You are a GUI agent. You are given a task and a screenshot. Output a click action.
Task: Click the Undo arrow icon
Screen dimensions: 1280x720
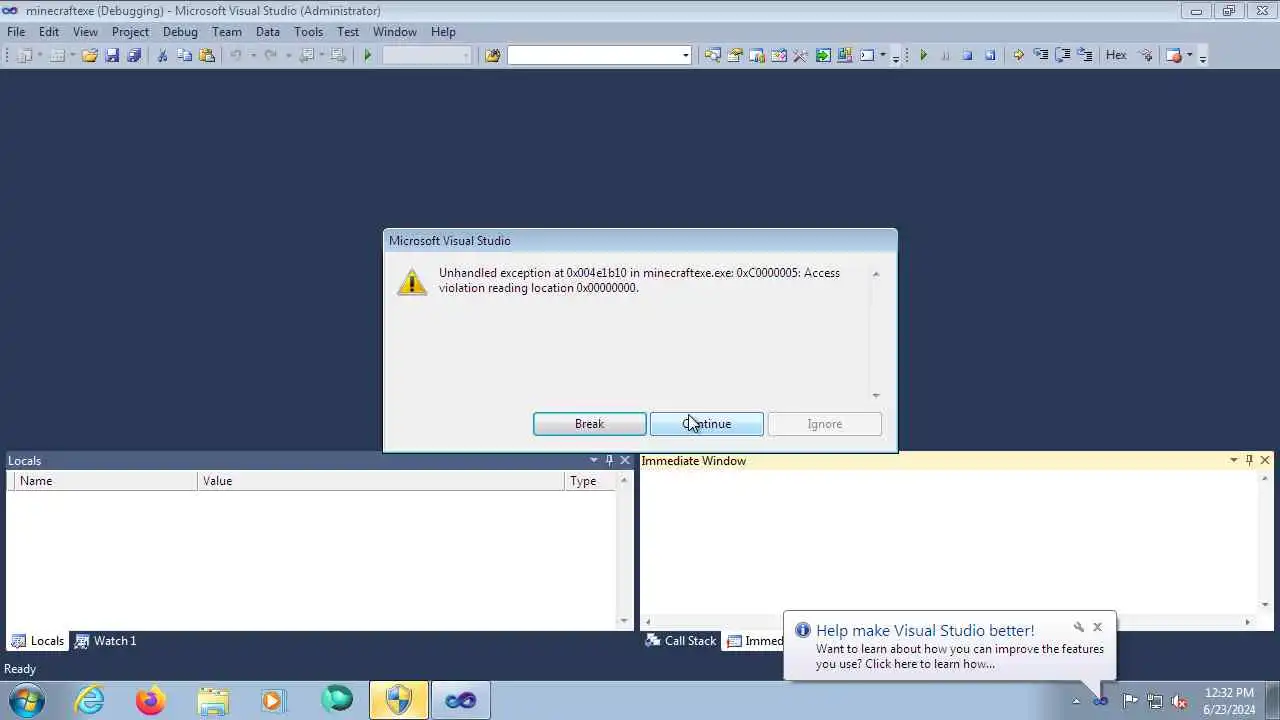pos(236,55)
